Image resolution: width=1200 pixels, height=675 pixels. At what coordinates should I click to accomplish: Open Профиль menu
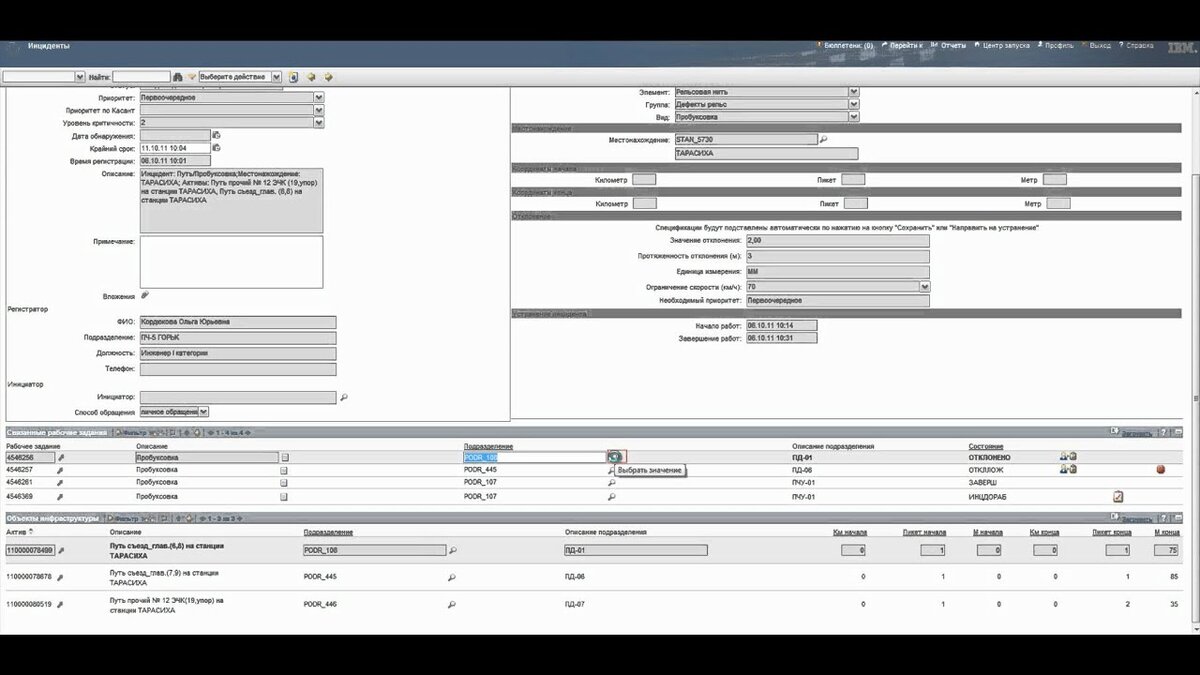pos(1056,46)
